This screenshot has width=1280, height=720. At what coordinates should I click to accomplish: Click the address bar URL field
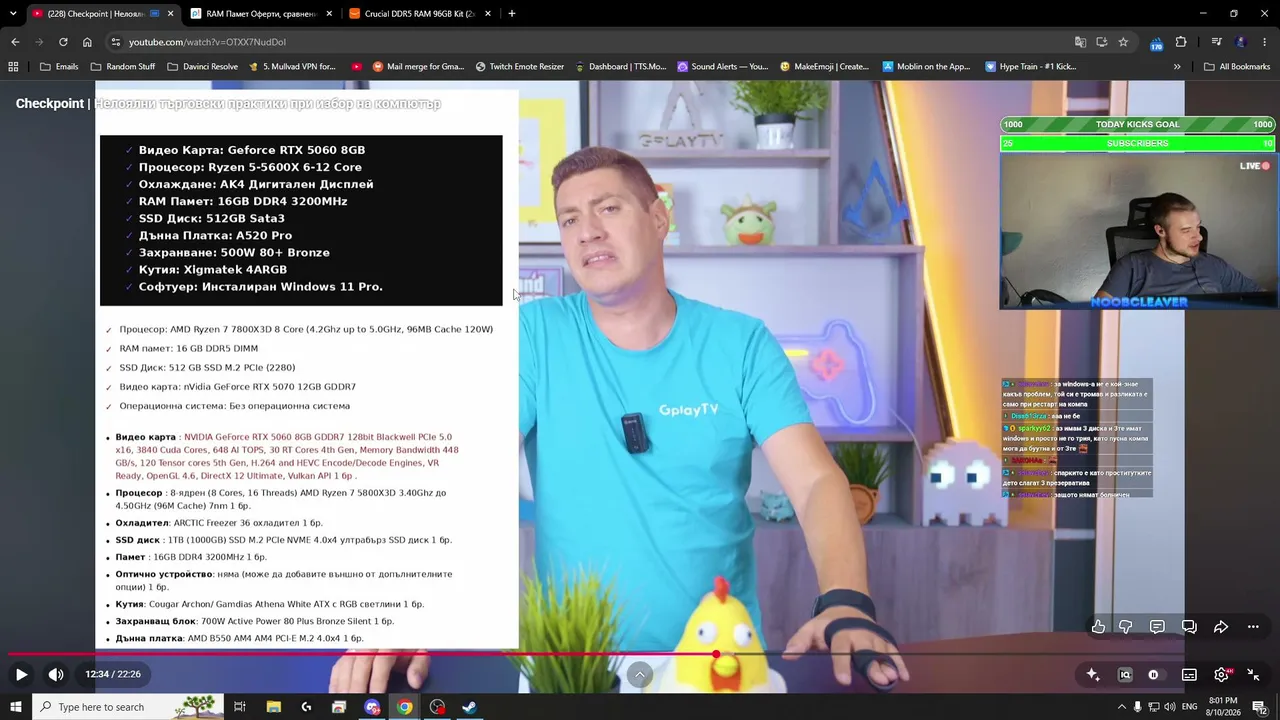tap(590, 42)
